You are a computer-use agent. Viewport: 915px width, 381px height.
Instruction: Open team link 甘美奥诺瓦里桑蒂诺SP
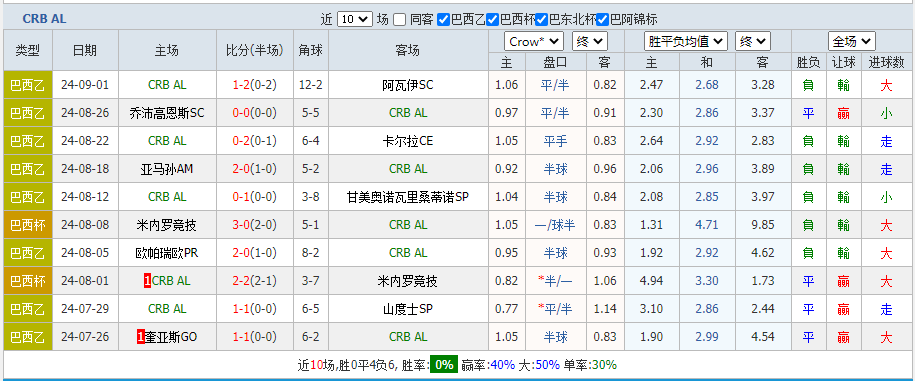point(408,197)
